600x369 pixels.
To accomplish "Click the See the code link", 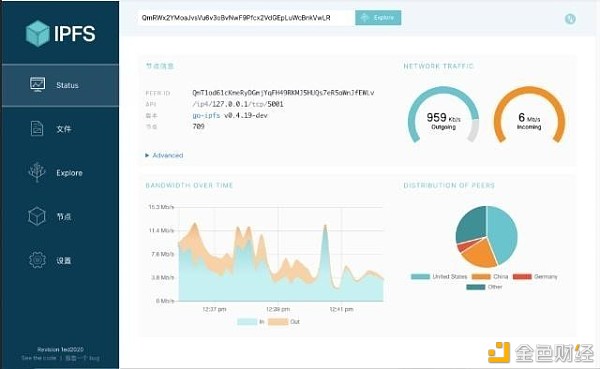I will pyautogui.click(x=39, y=358).
